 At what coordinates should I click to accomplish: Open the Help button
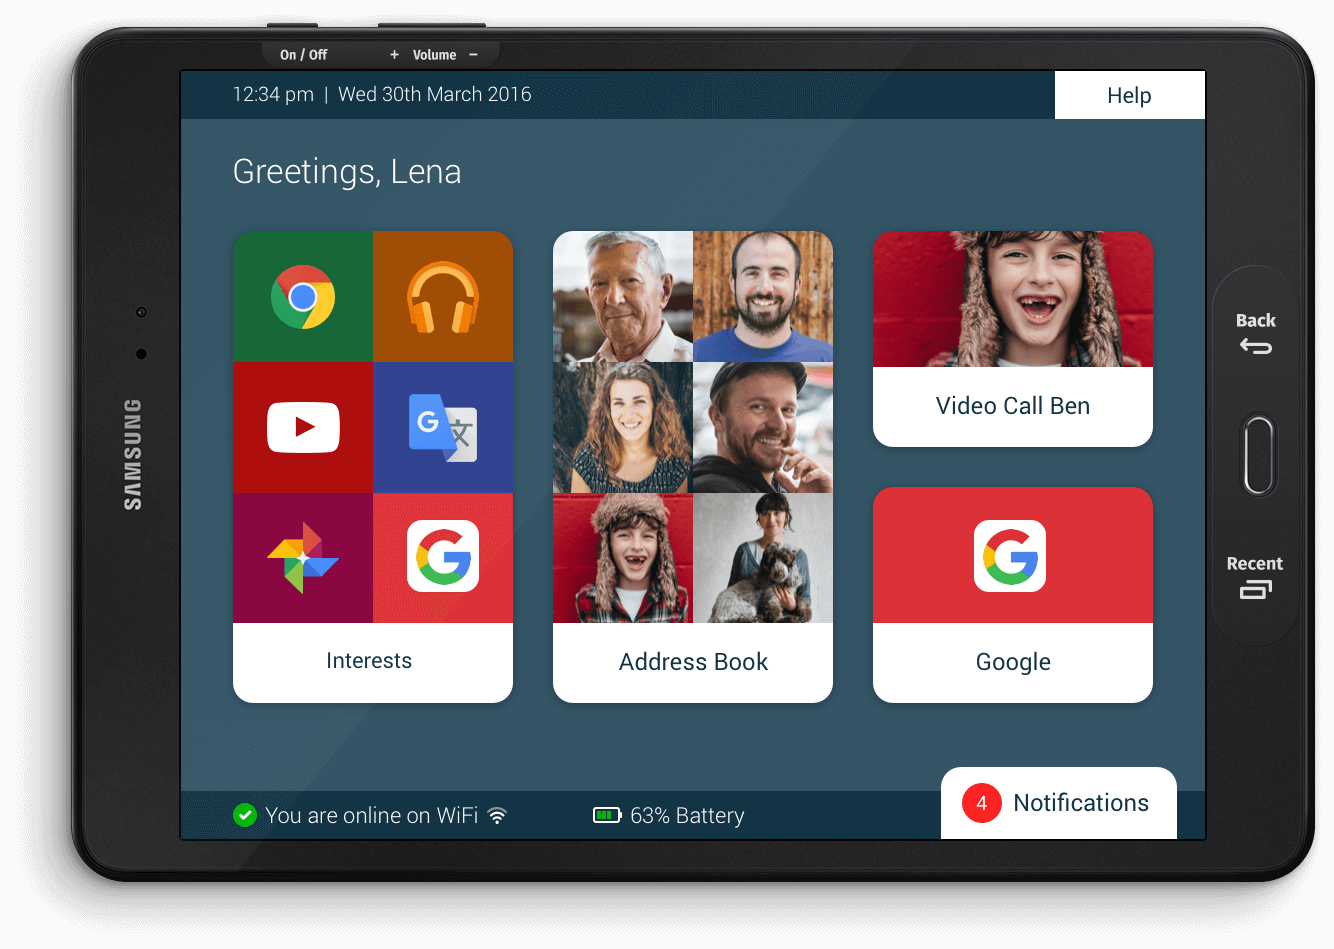(x=1130, y=95)
